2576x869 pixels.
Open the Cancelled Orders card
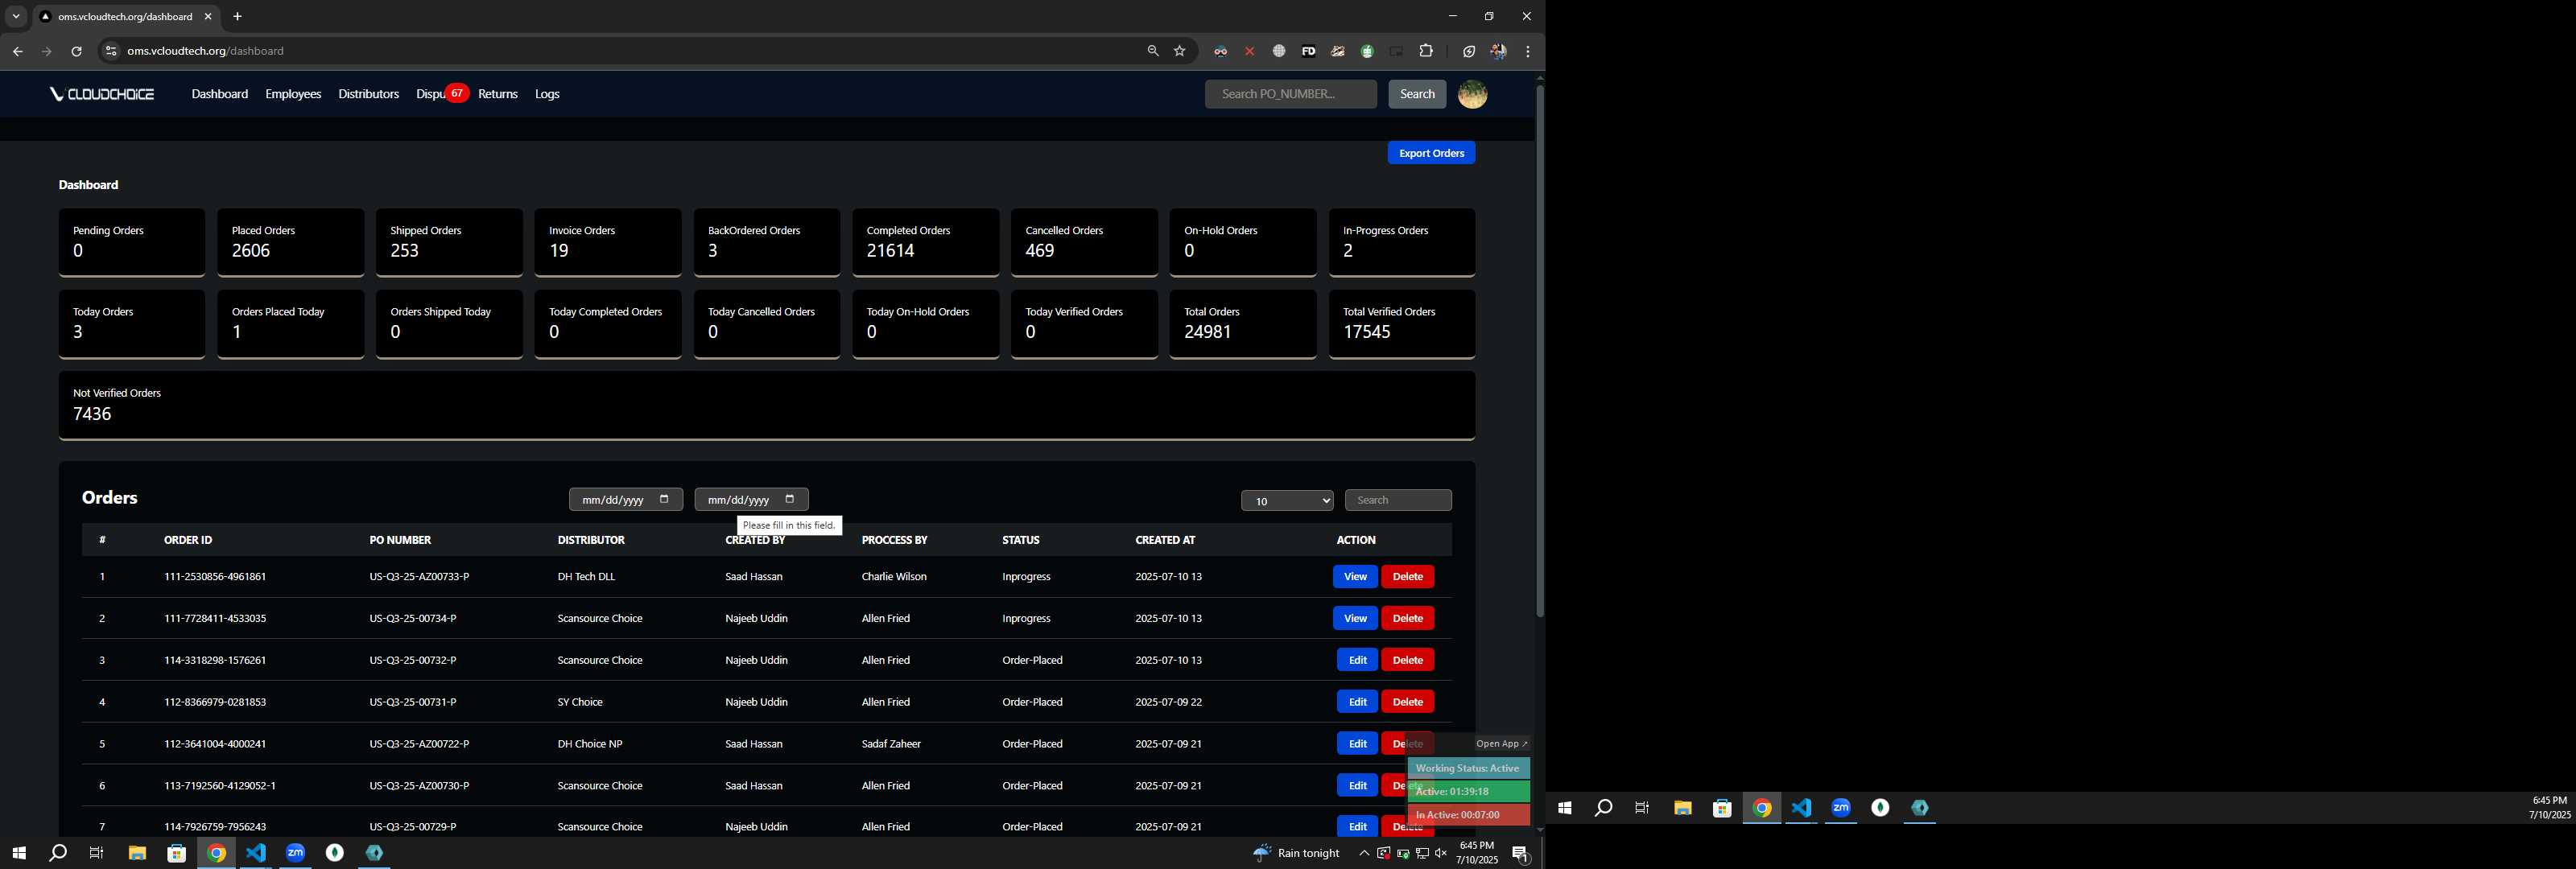(x=1084, y=242)
